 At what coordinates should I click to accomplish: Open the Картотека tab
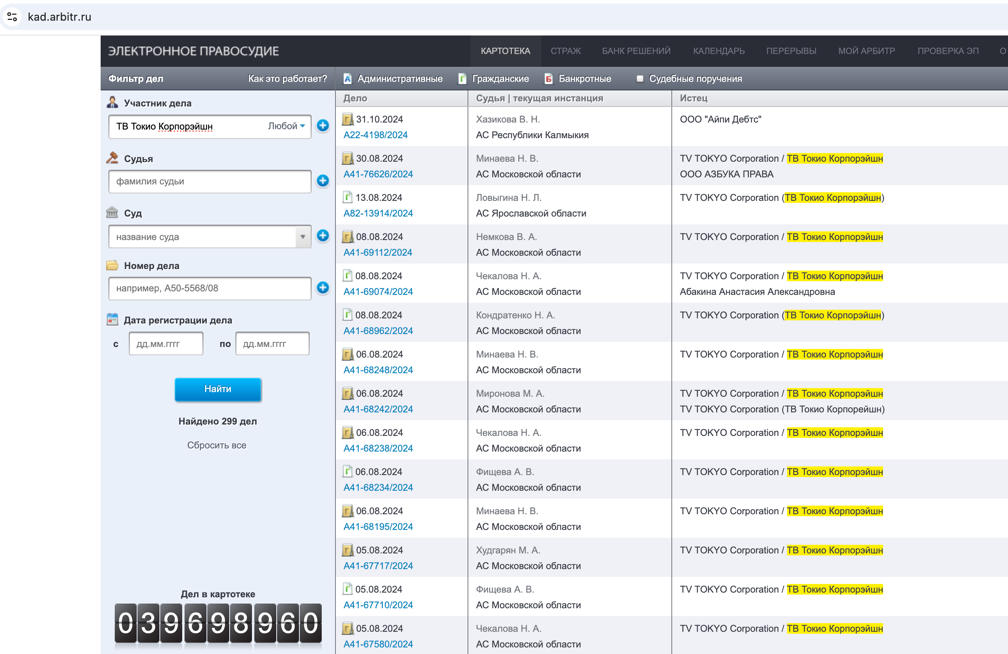[505, 51]
